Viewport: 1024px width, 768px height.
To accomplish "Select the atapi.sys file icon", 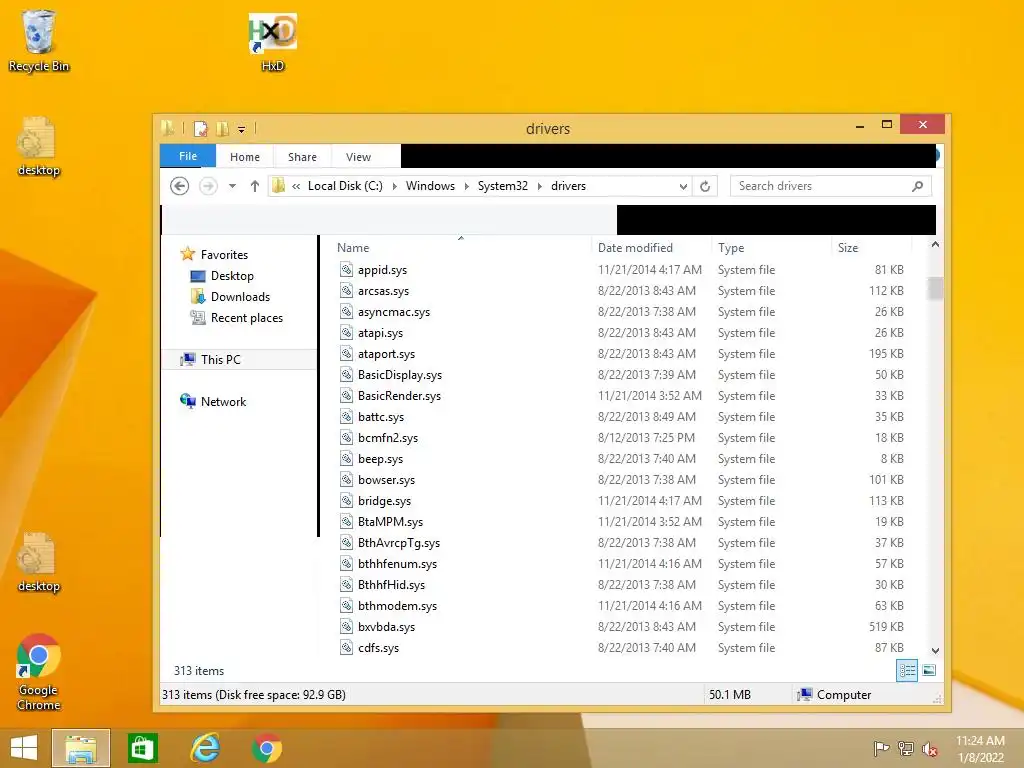I will [x=346, y=332].
